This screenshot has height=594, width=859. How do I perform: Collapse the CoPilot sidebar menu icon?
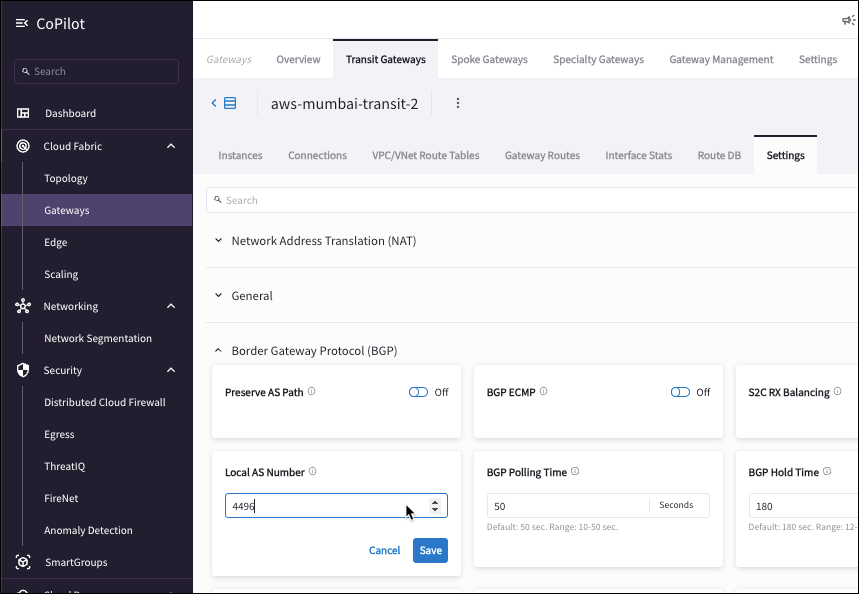22,24
